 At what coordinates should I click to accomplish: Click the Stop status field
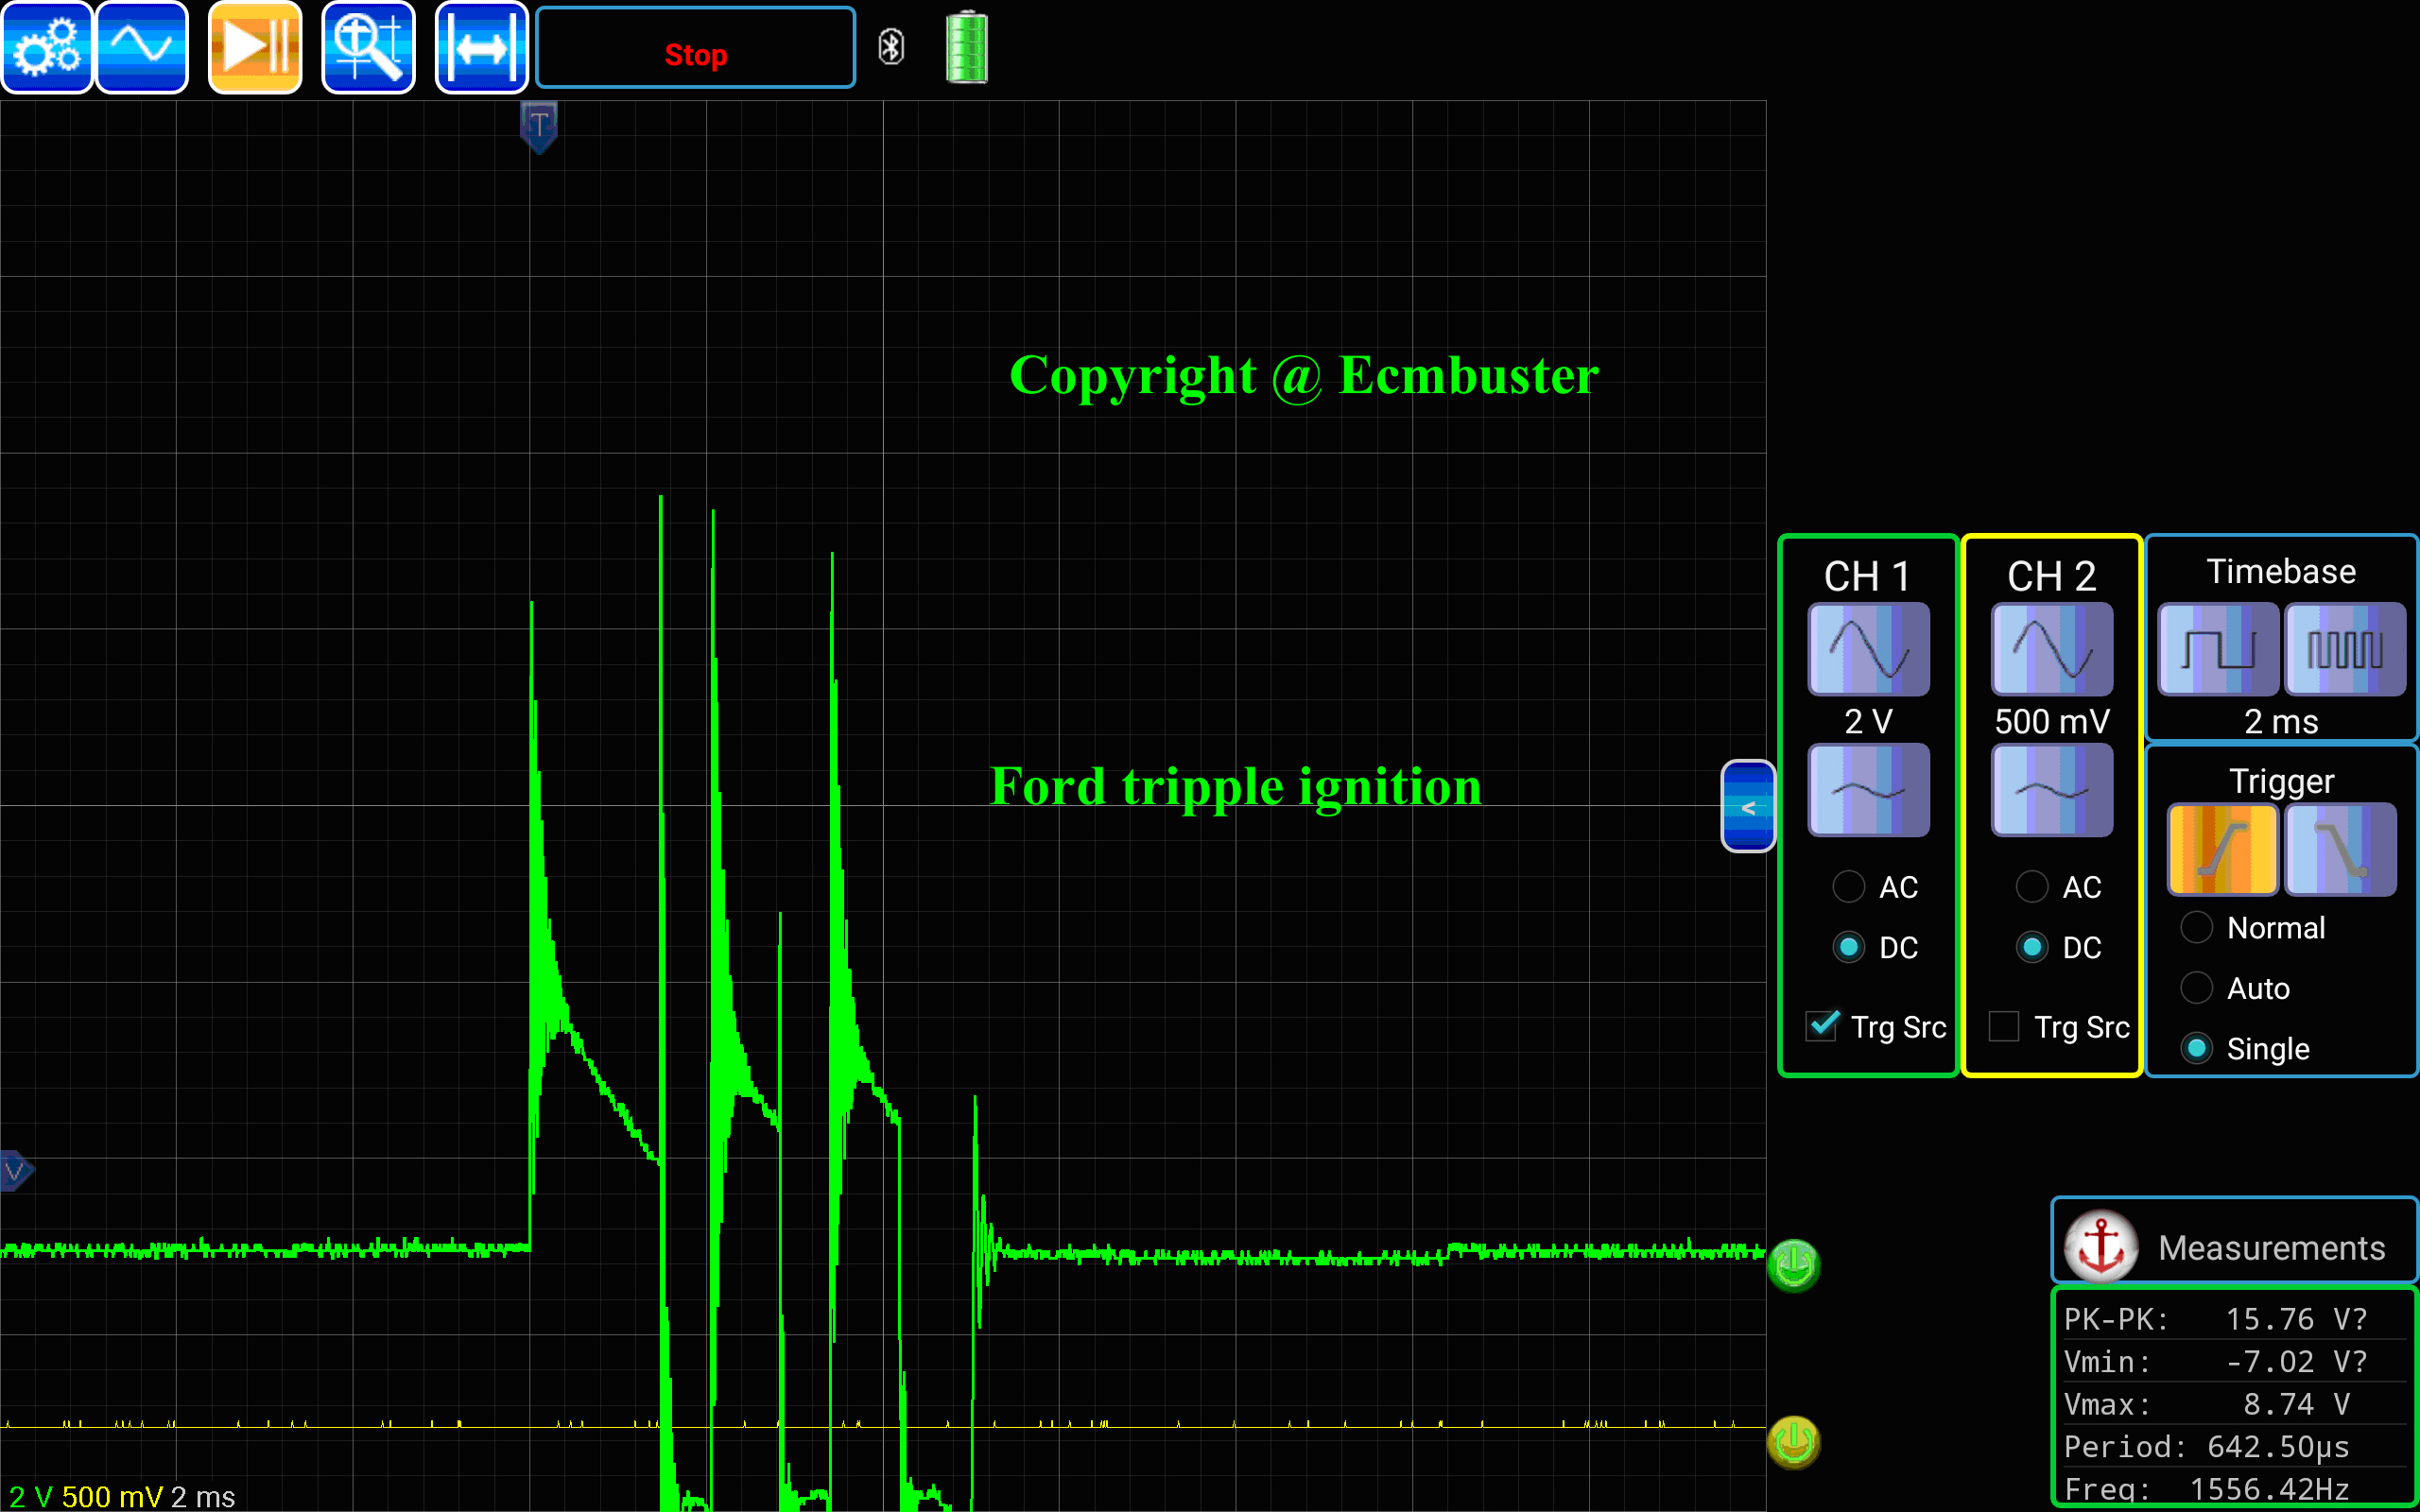pos(695,48)
